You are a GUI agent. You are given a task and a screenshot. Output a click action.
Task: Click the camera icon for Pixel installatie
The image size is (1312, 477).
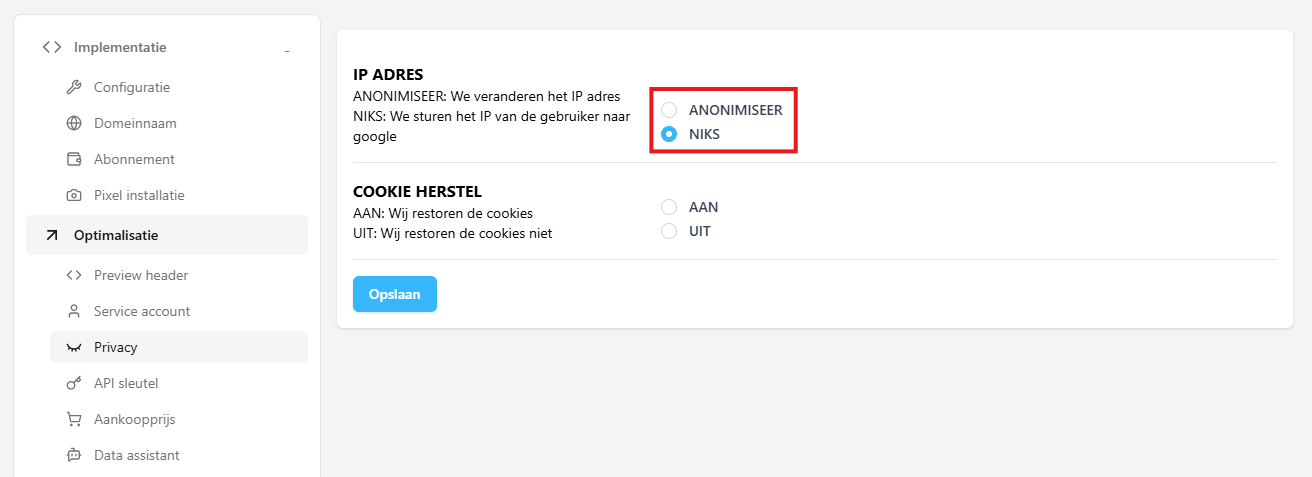click(x=73, y=195)
